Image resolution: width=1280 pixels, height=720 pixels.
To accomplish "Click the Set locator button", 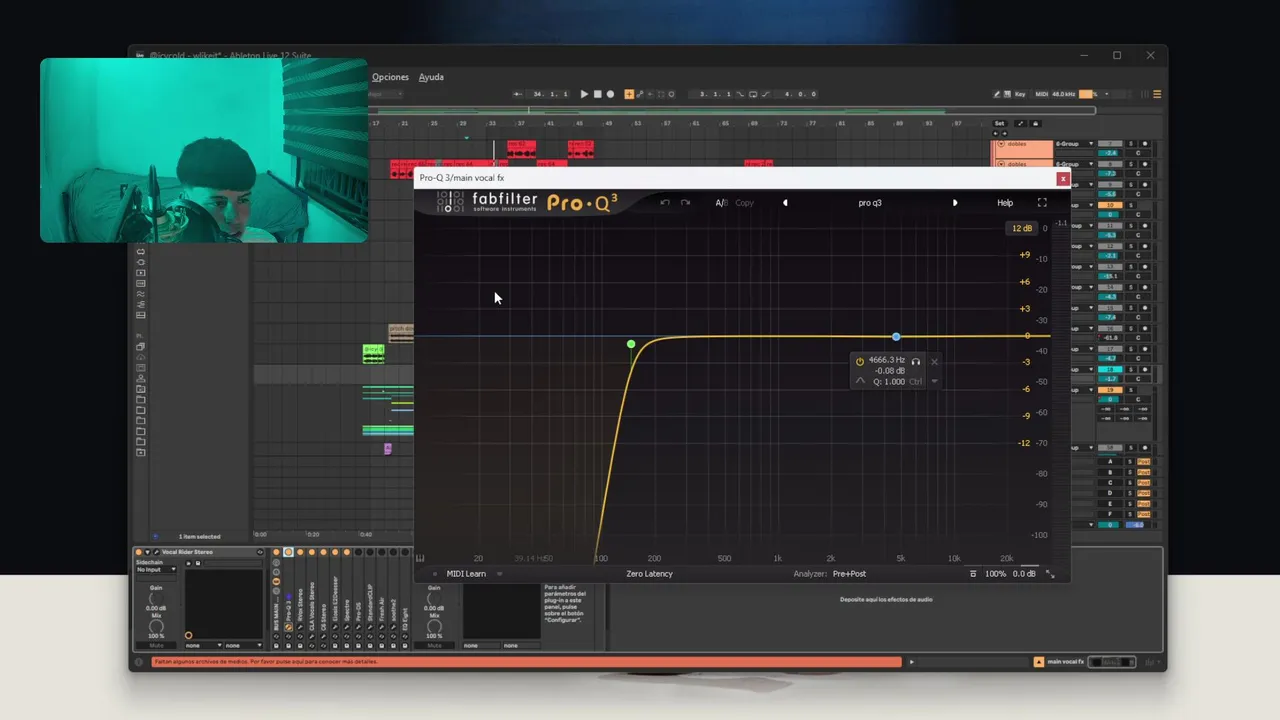I will coord(999,124).
